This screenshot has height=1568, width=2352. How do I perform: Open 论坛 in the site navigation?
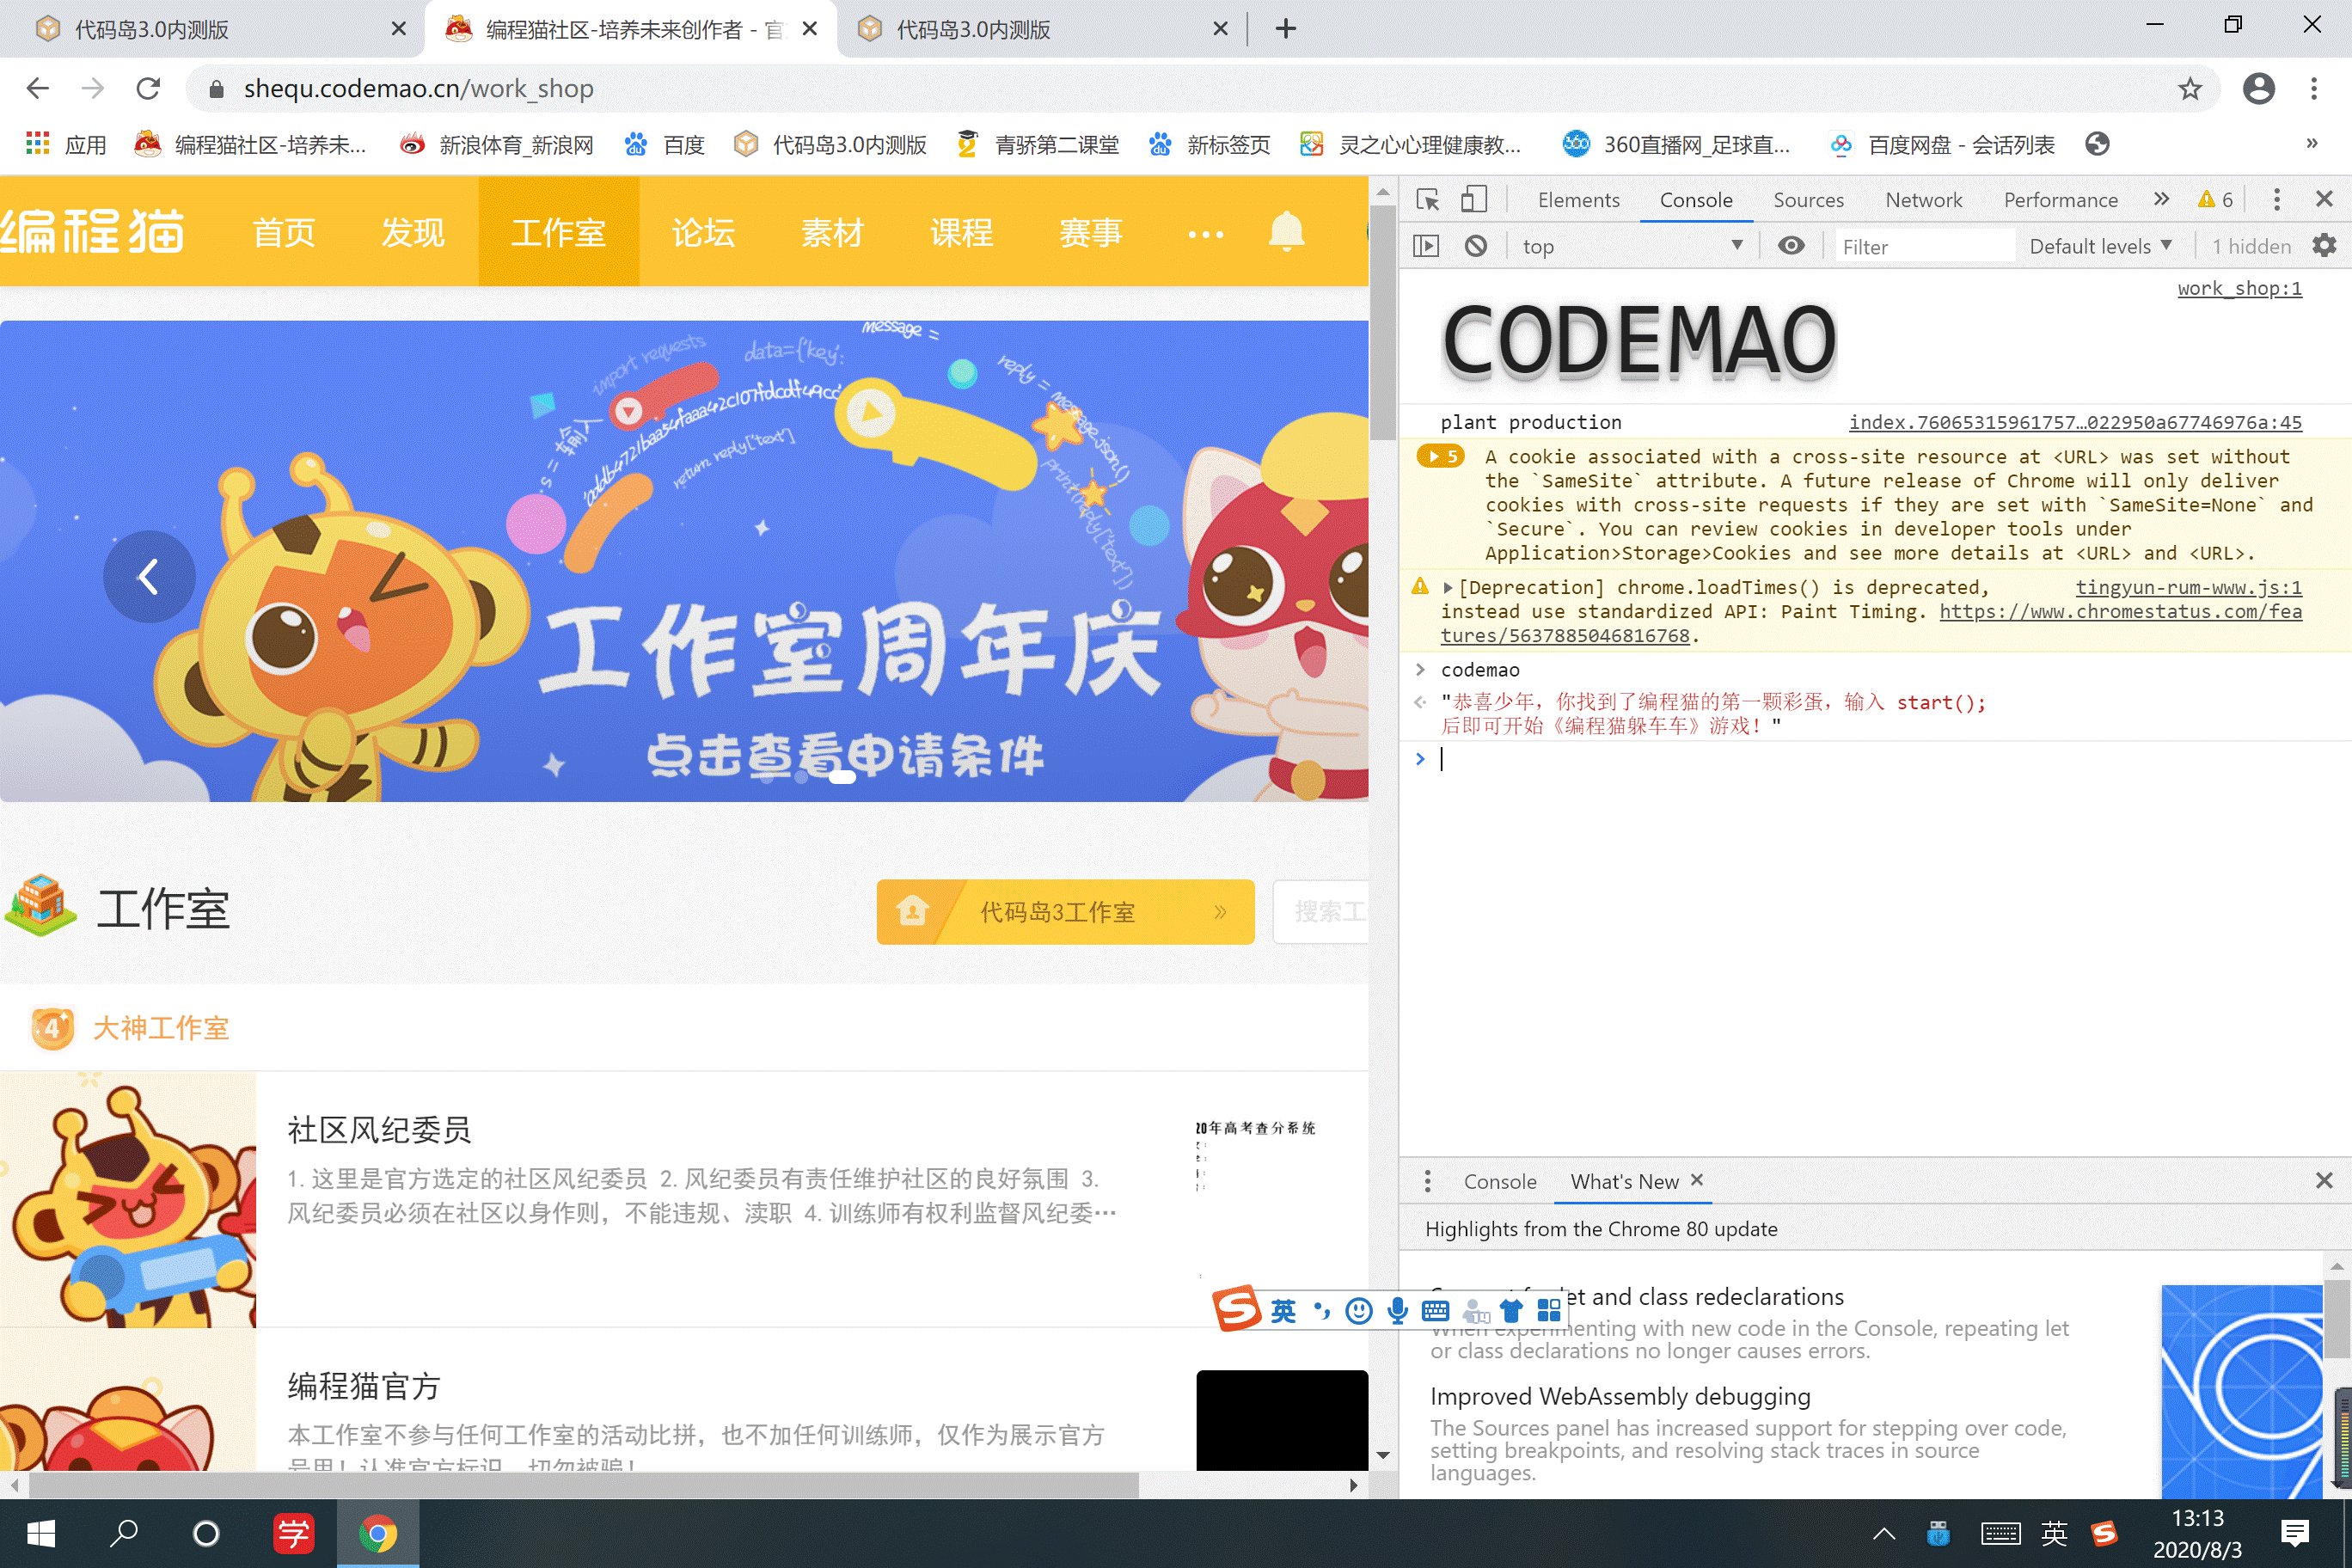(703, 233)
